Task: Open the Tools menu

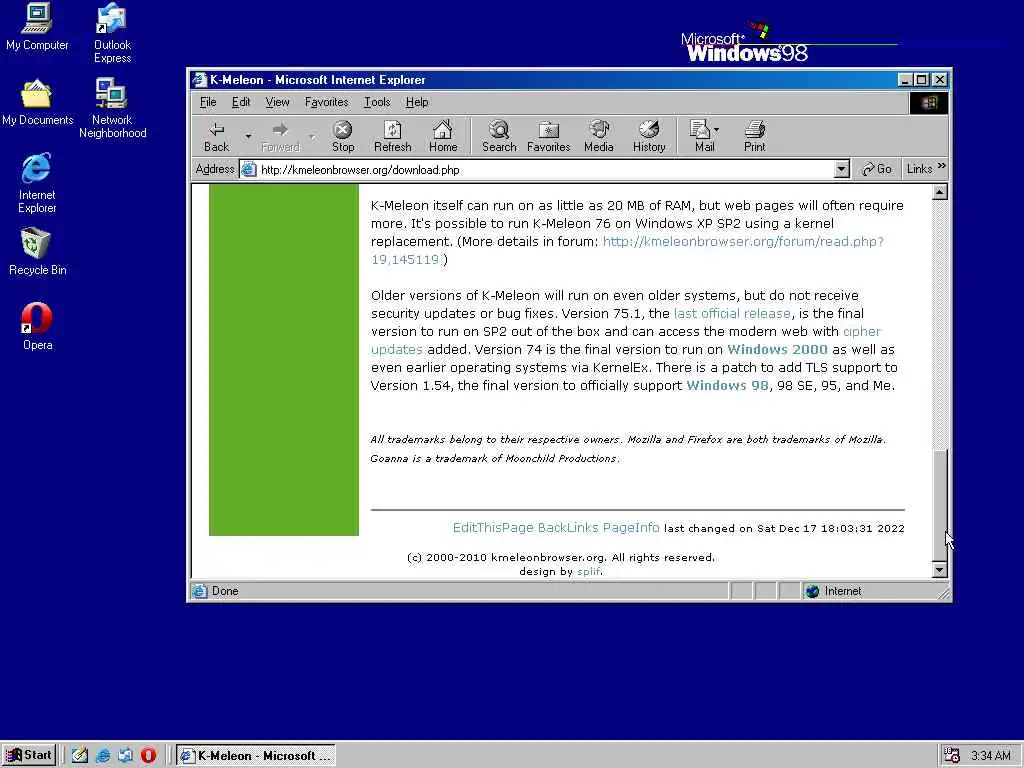Action: click(x=377, y=102)
